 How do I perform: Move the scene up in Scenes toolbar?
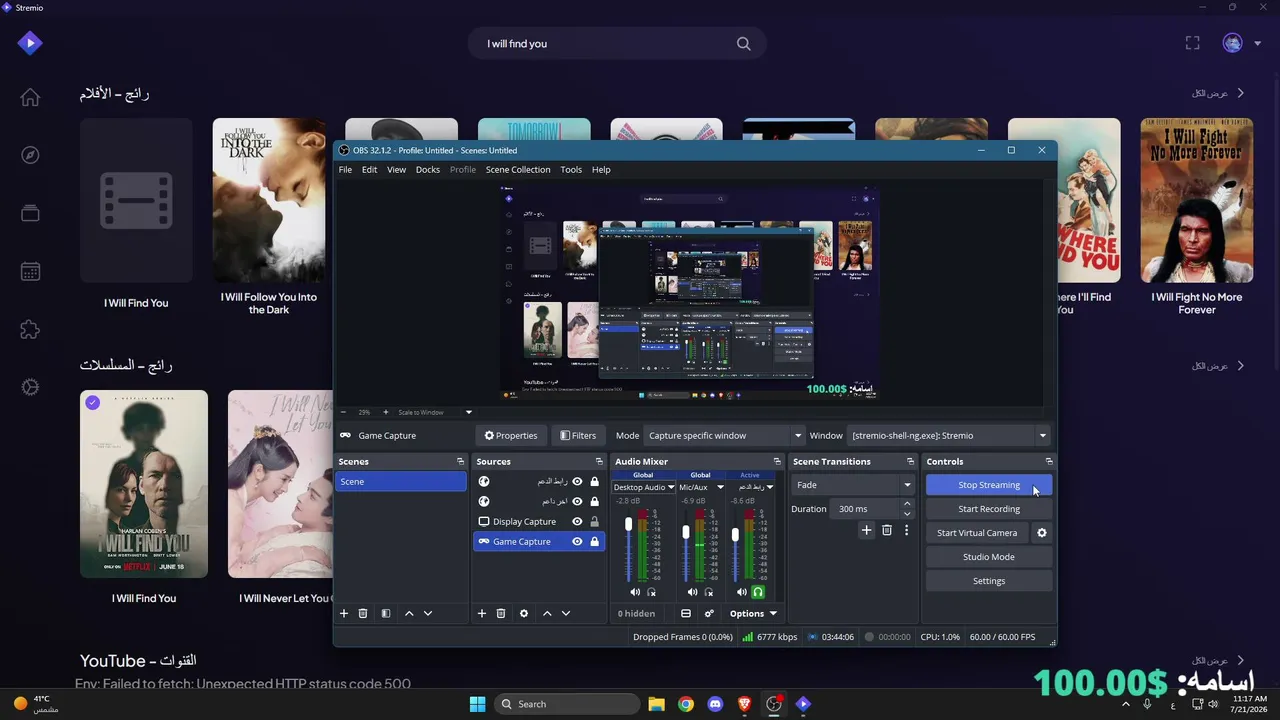click(x=409, y=613)
